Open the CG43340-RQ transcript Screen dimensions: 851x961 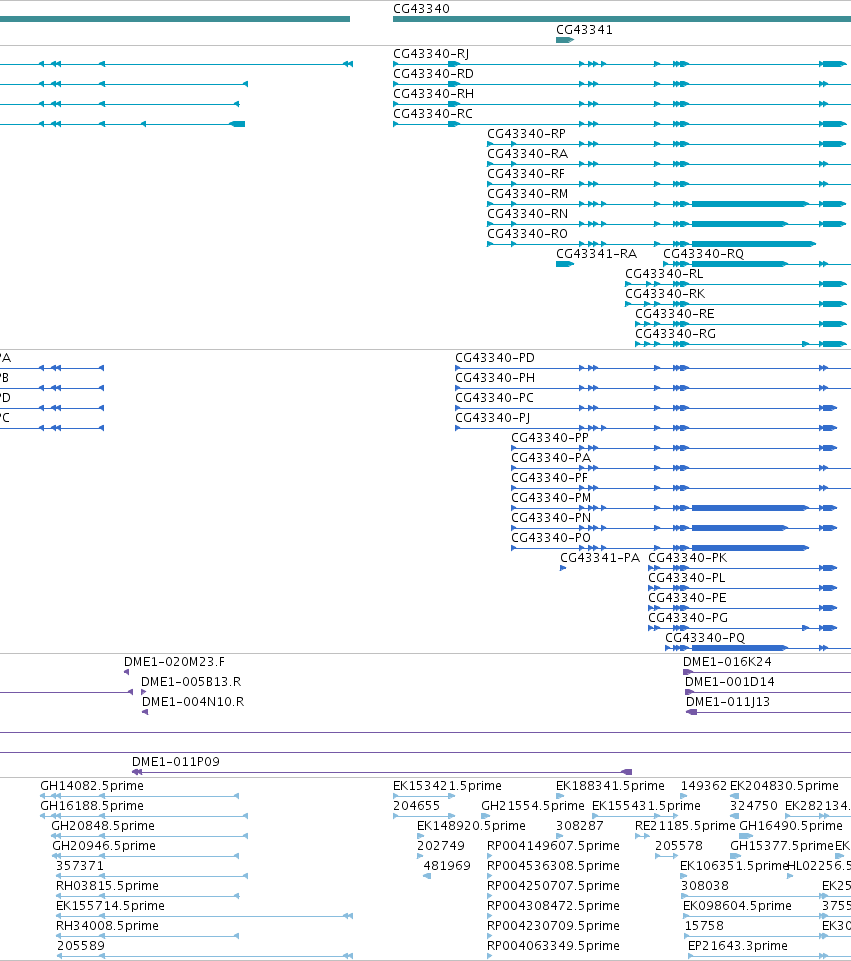point(703,254)
